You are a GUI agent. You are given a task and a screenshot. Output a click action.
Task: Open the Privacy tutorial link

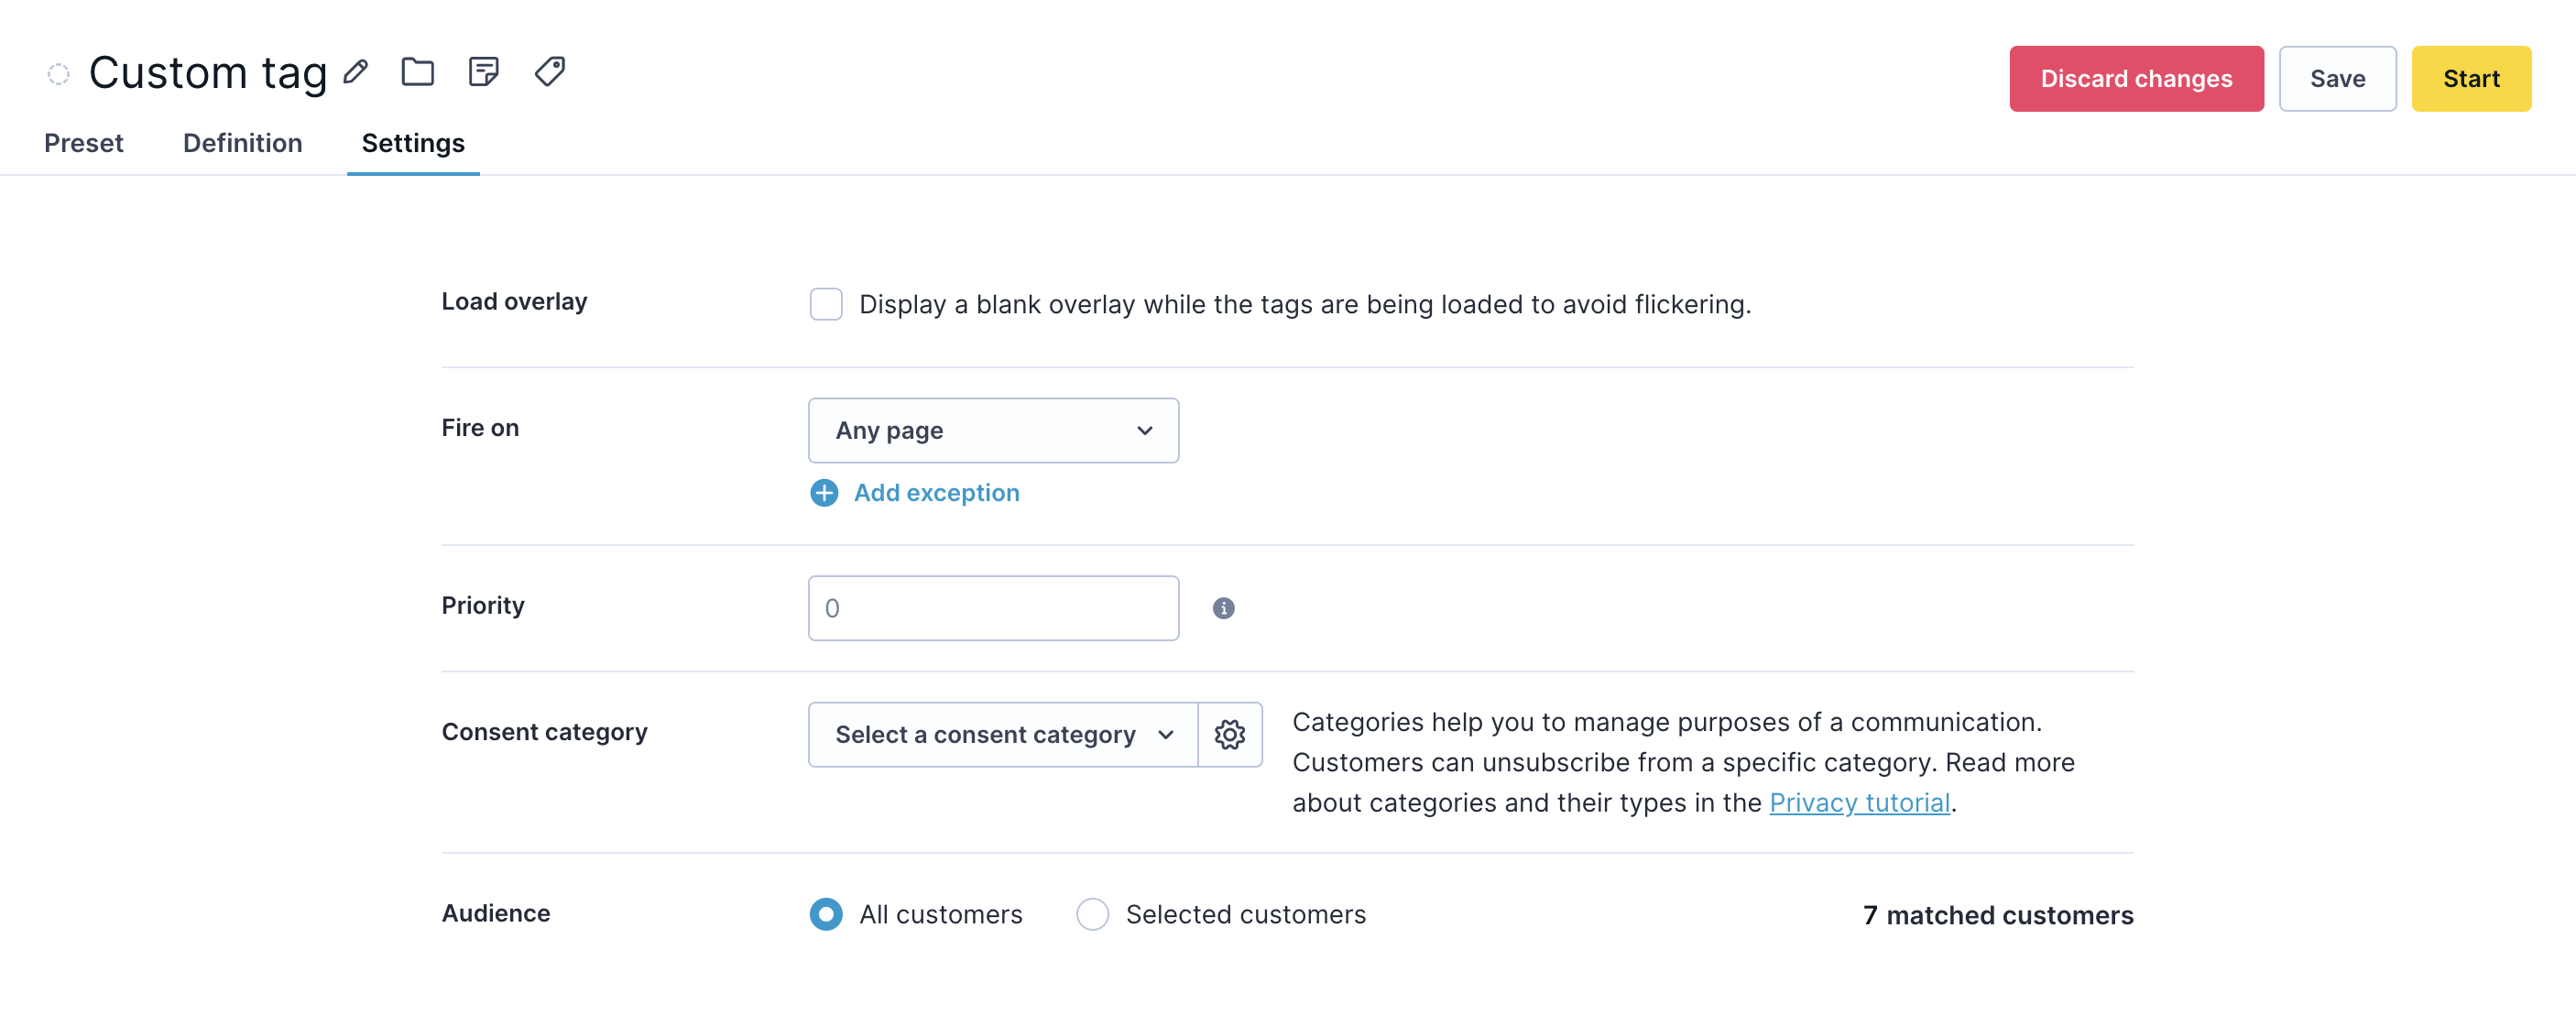pyautogui.click(x=1859, y=802)
